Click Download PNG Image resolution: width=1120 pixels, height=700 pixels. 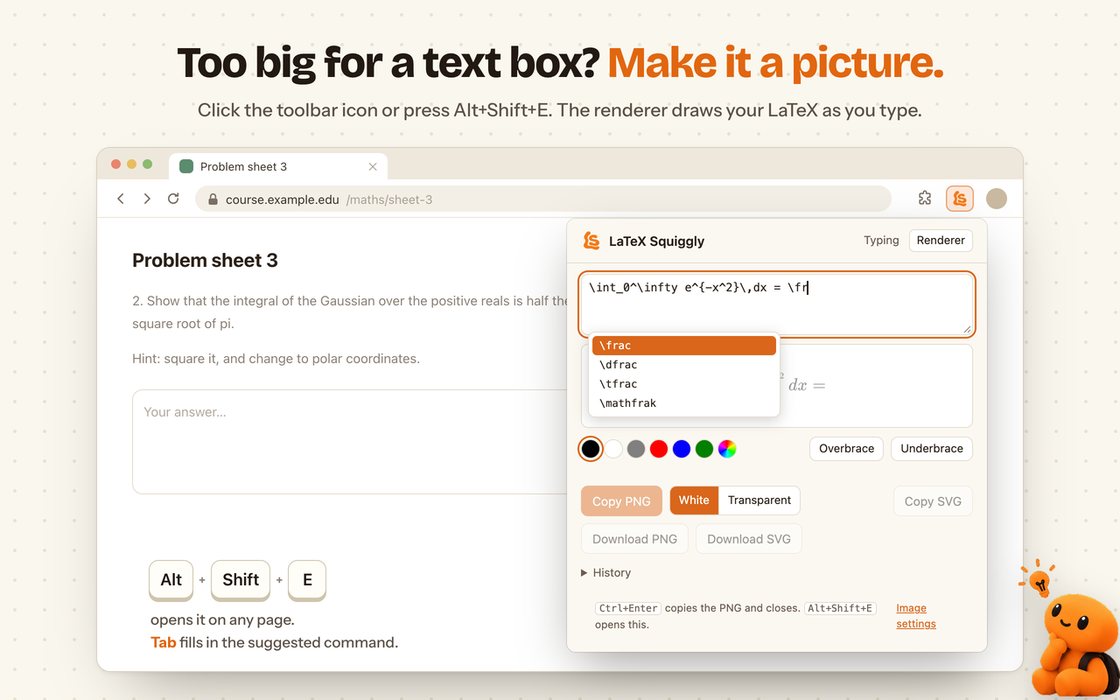[635, 539]
